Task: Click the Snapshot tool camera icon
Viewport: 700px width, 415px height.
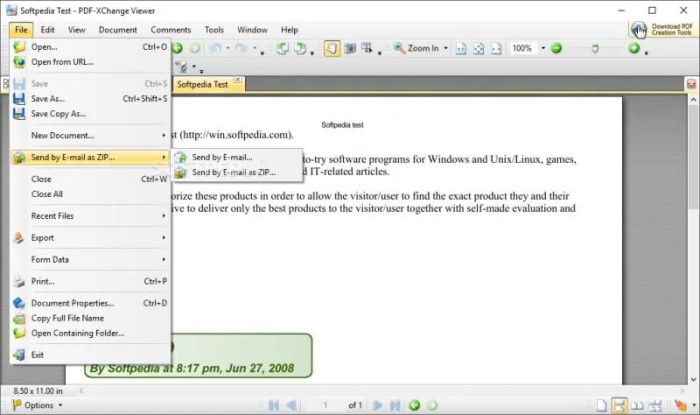Action: click(x=351, y=48)
